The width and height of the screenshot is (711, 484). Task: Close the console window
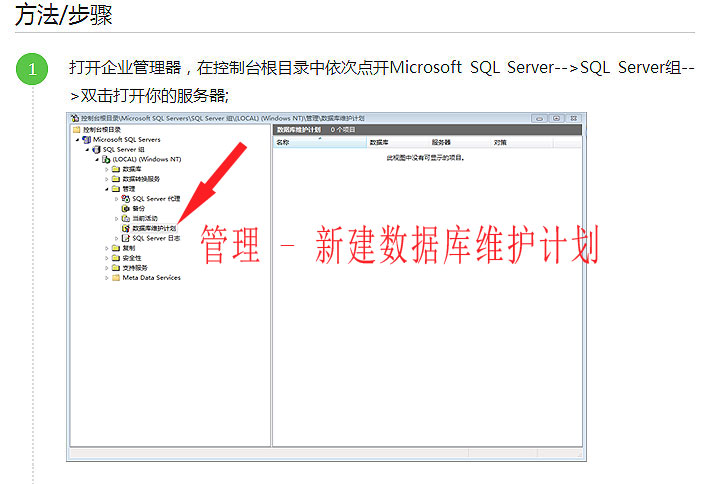[x=574, y=118]
